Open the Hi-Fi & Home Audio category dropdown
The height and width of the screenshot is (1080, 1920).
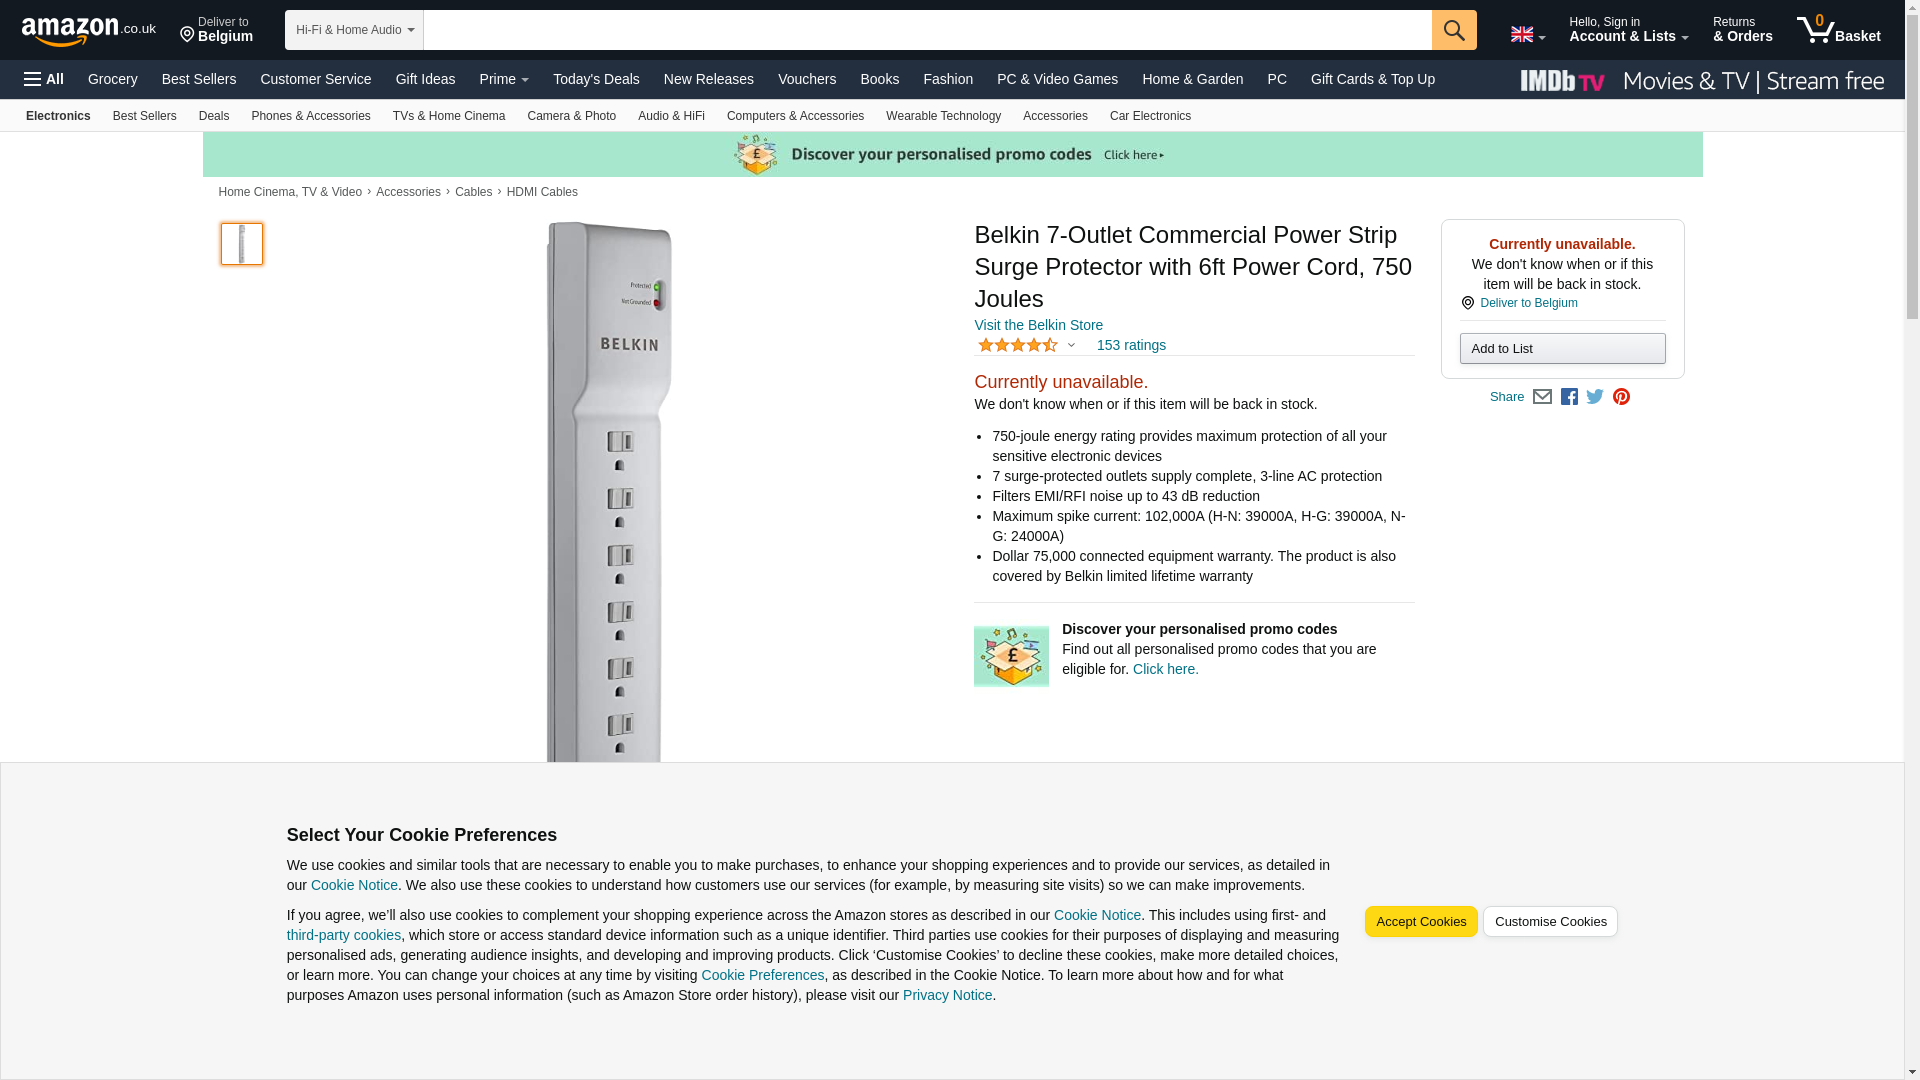tap(354, 30)
